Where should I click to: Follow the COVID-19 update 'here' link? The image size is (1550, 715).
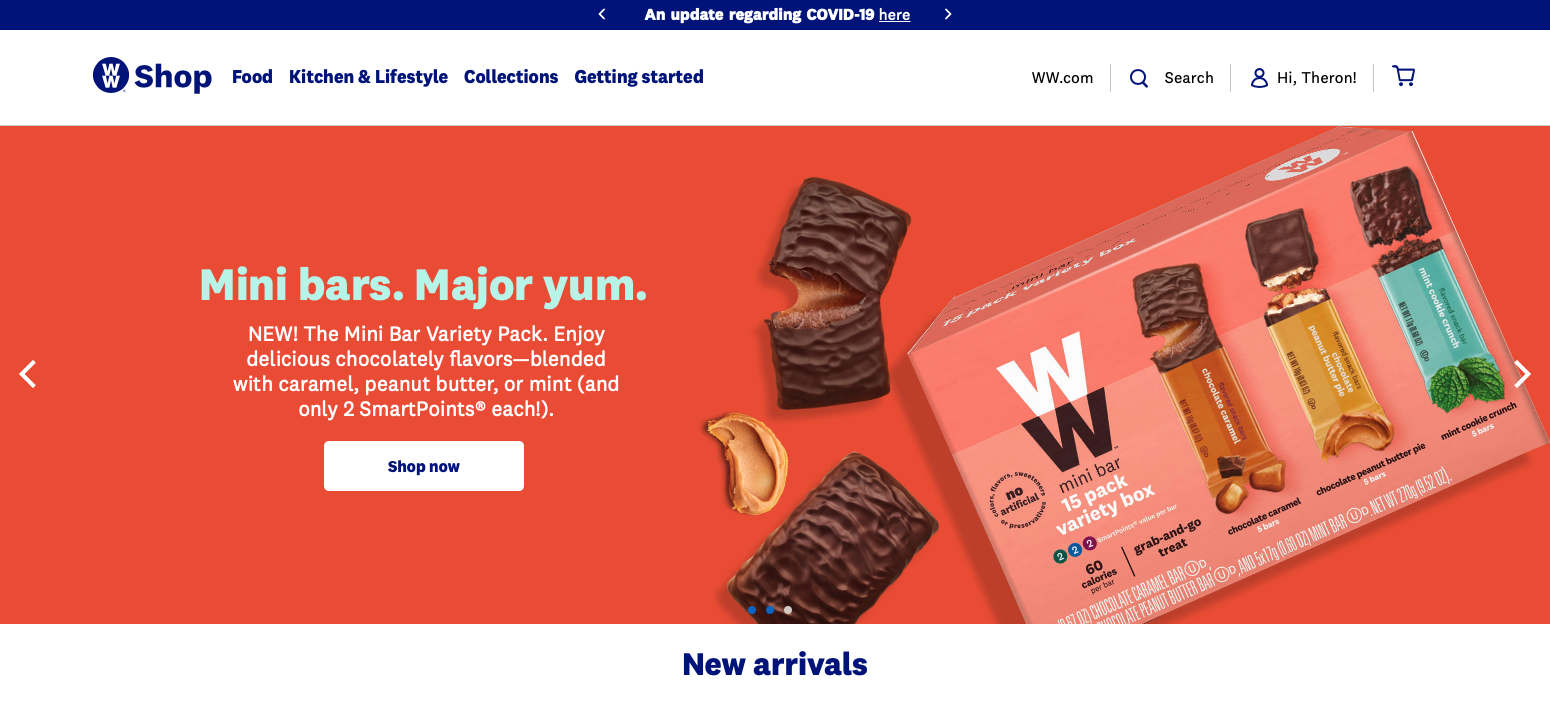[x=894, y=15]
